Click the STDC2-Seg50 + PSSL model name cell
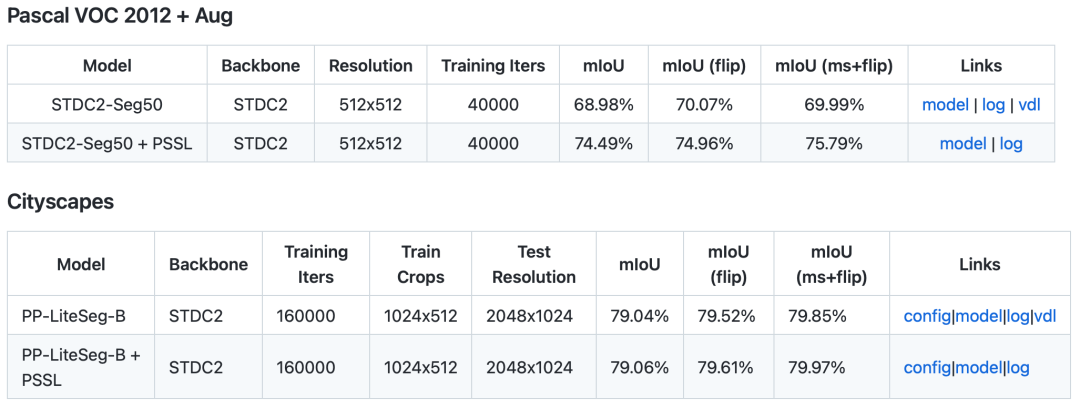The image size is (1080, 408). click(106, 143)
